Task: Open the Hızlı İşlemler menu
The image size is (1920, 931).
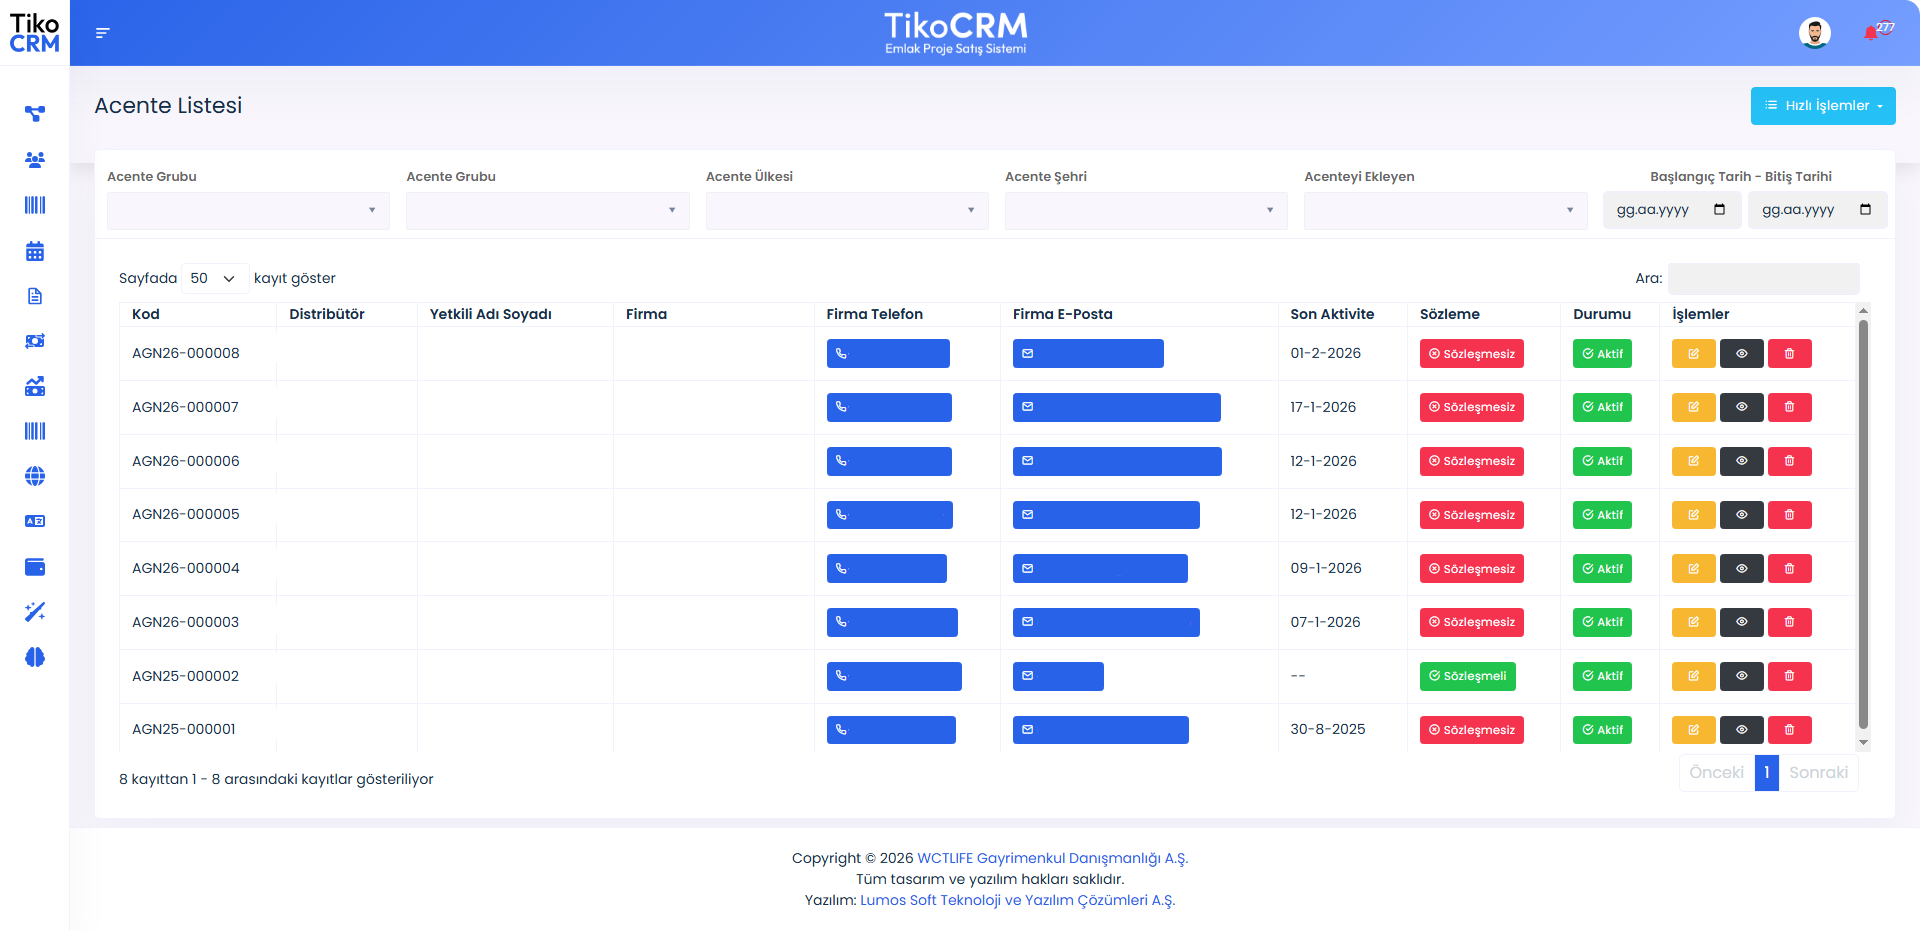Action: click(1822, 106)
